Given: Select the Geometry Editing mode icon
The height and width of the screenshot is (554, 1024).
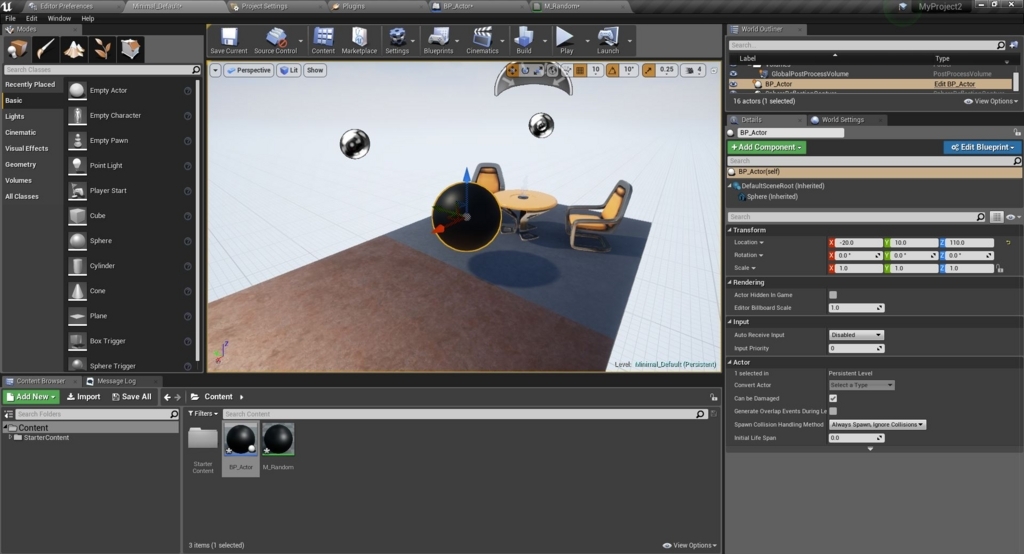Looking at the screenshot, I should [x=130, y=49].
